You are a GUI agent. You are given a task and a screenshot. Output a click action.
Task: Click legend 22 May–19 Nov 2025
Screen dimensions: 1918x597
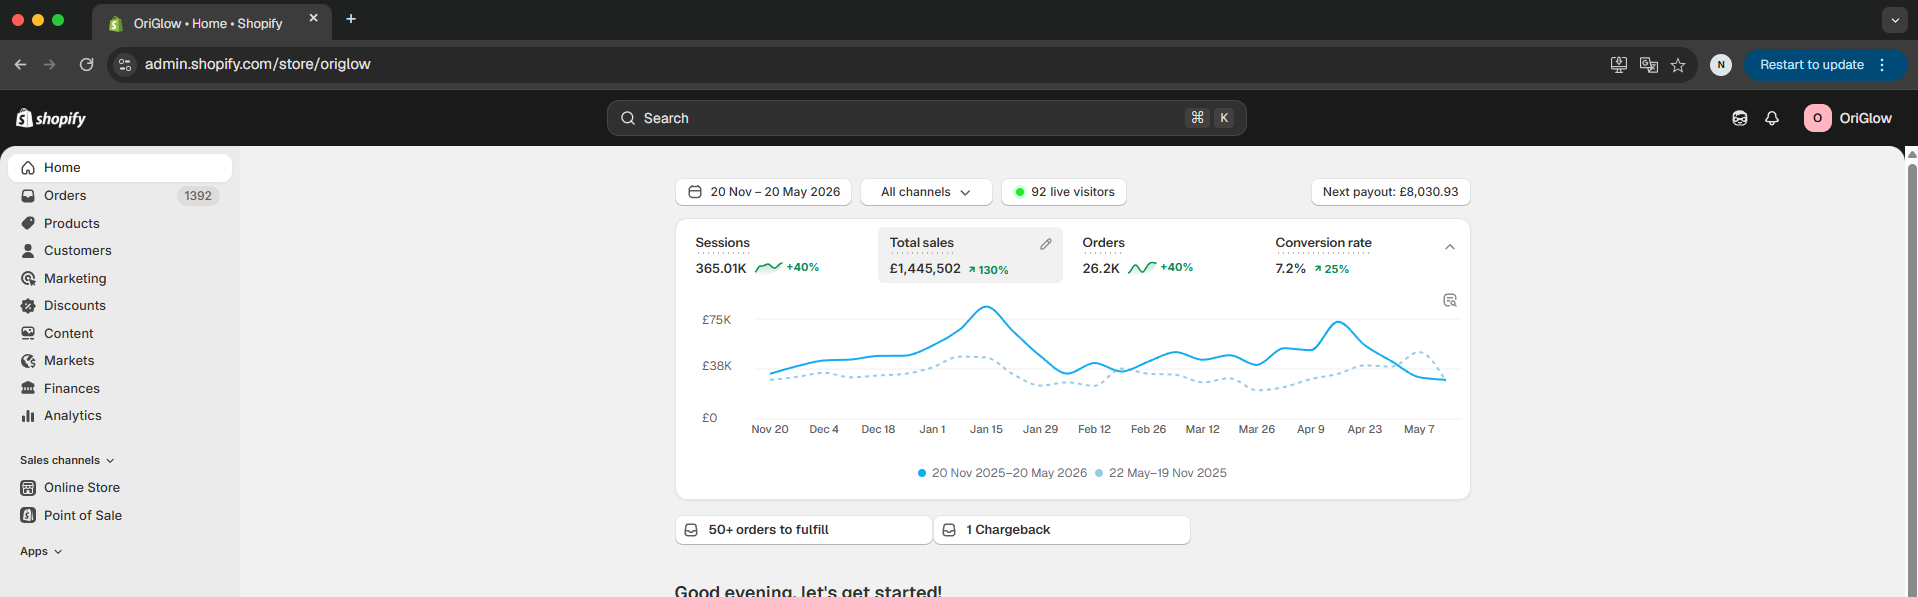(x=1160, y=473)
